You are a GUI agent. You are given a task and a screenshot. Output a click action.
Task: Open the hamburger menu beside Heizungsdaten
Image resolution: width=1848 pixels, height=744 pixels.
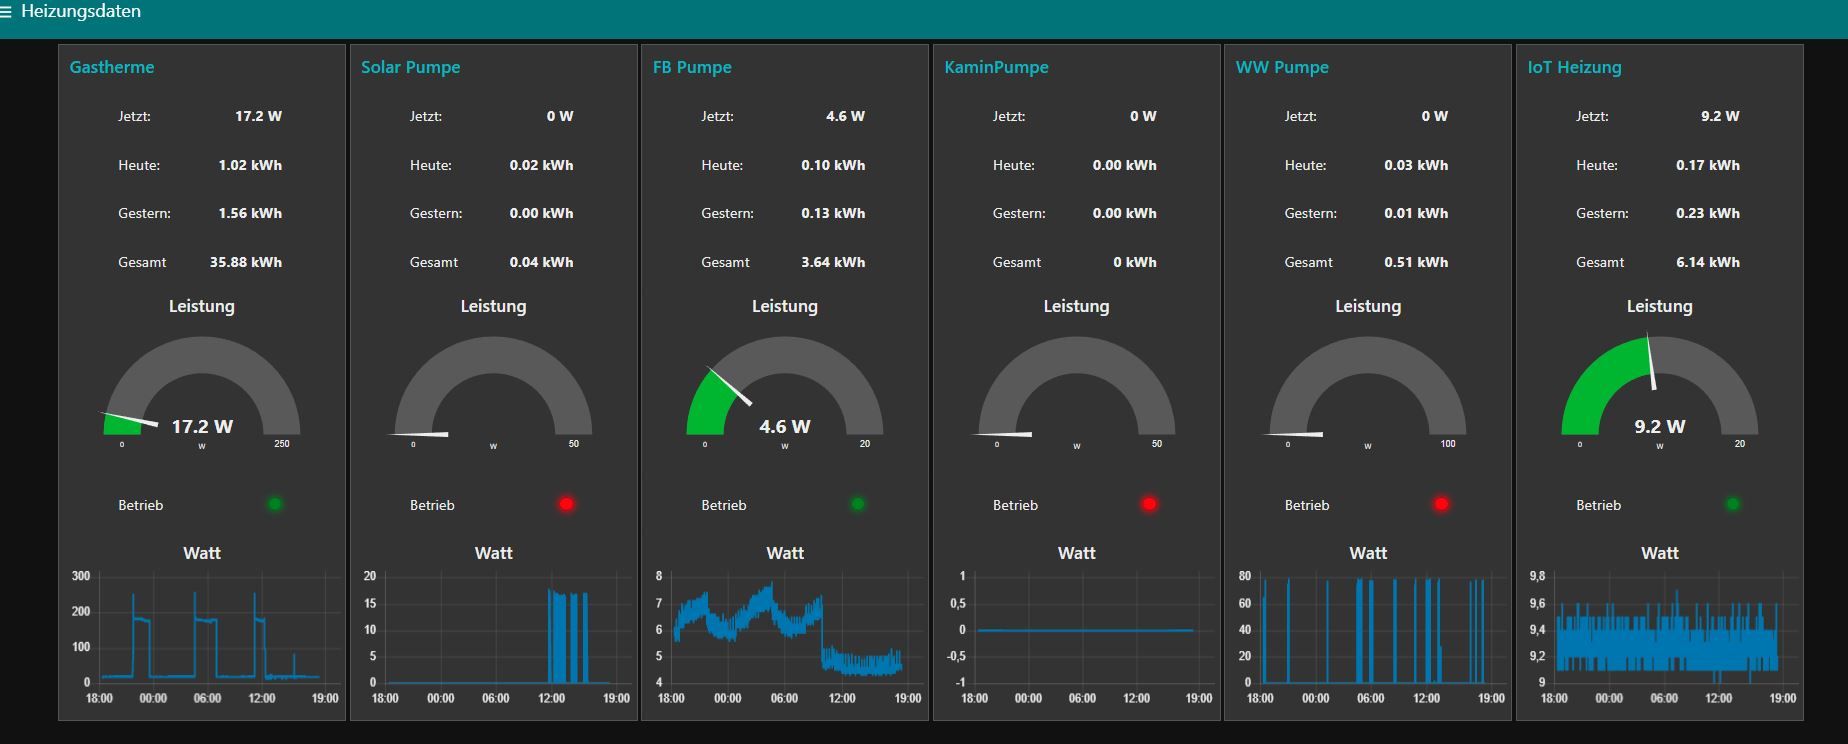[5, 12]
